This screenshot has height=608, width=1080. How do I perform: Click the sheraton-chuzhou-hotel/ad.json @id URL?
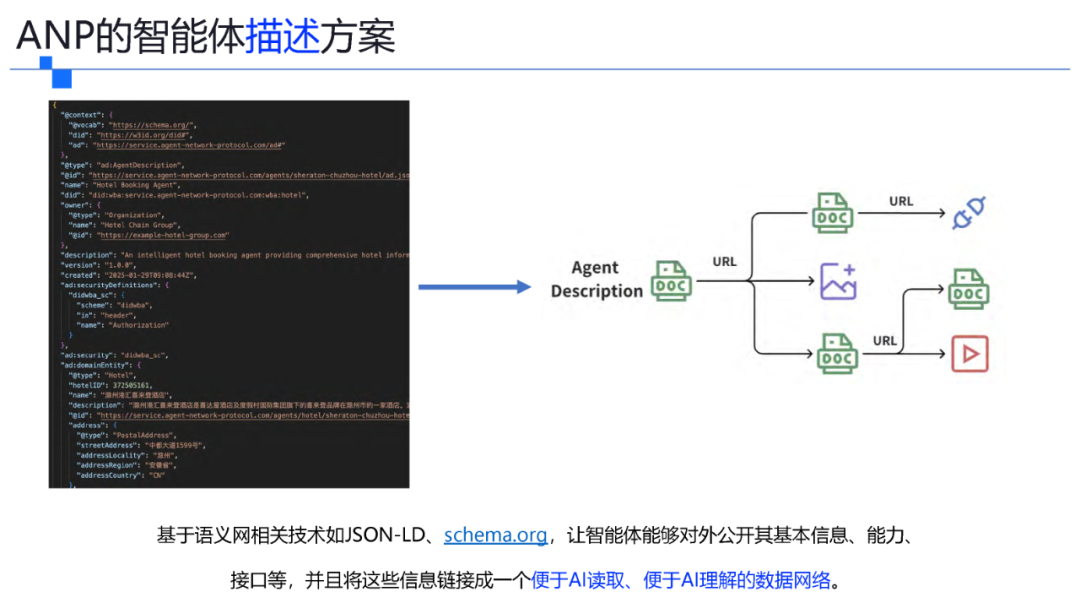250,176
